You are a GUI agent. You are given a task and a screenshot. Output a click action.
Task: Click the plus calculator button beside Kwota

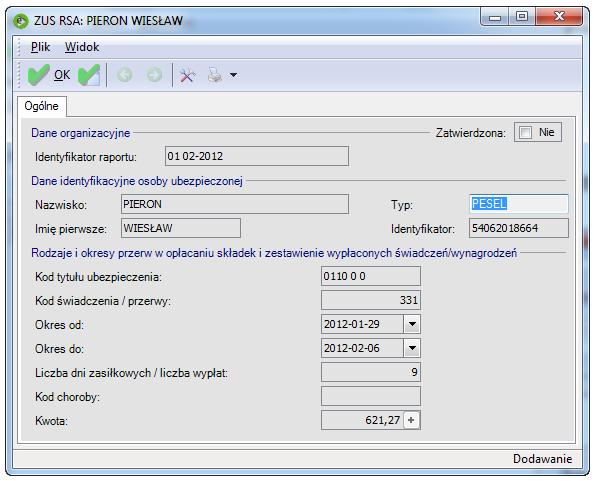[x=411, y=420]
